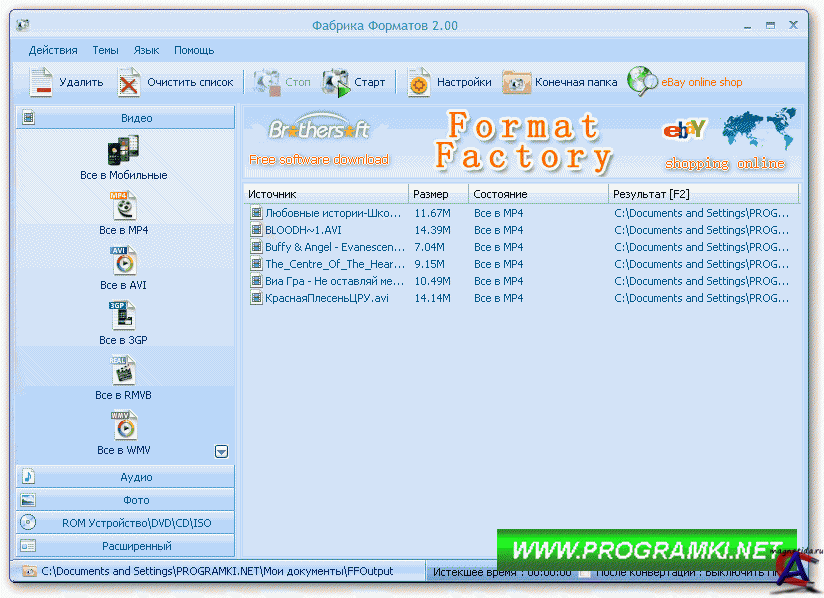Expand the Расширенный section
The width and height of the screenshot is (824, 598).
(125, 546)
